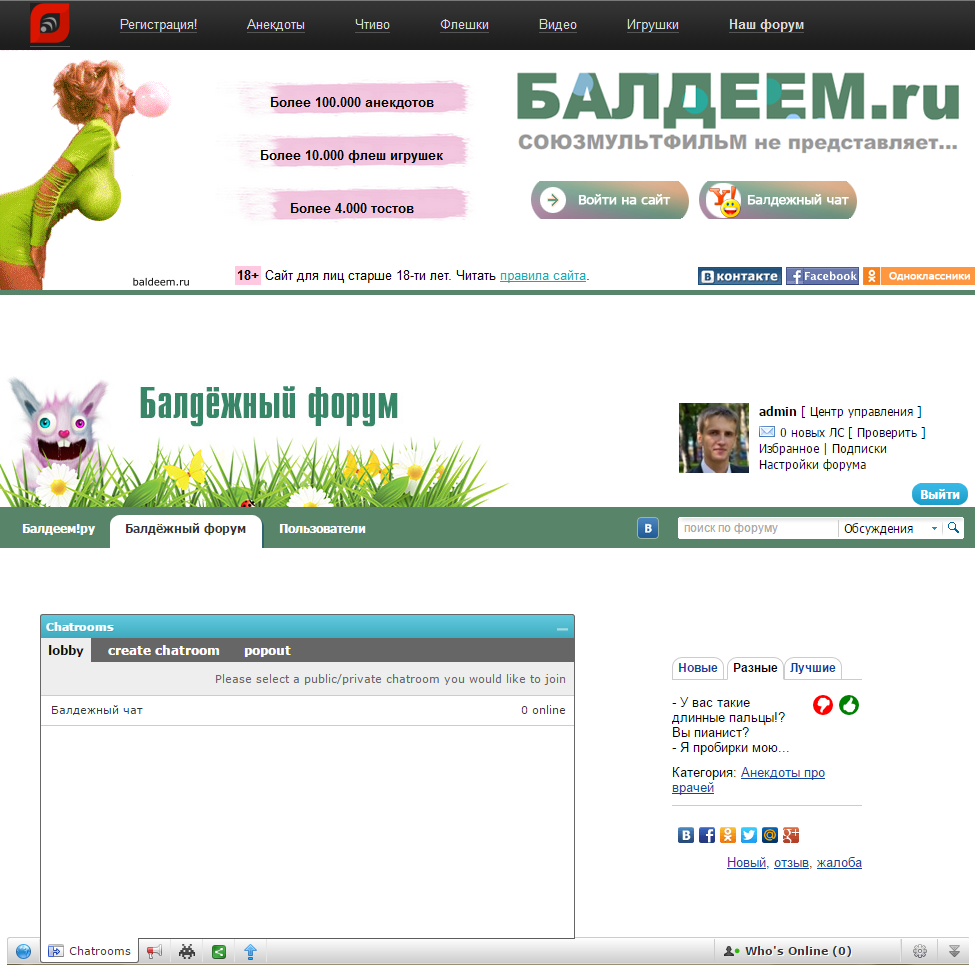Open the Видео section
This screenshot has height=965, width=975.
click(x=557, y=25)
